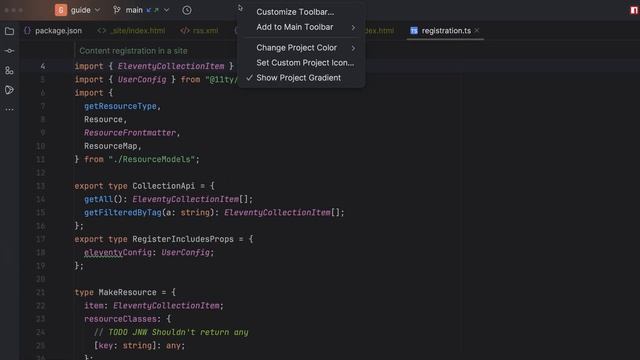Click ResourceFrontmatter in import list
Viewport: 640px width, 360px height.
[x=130, y=133]
